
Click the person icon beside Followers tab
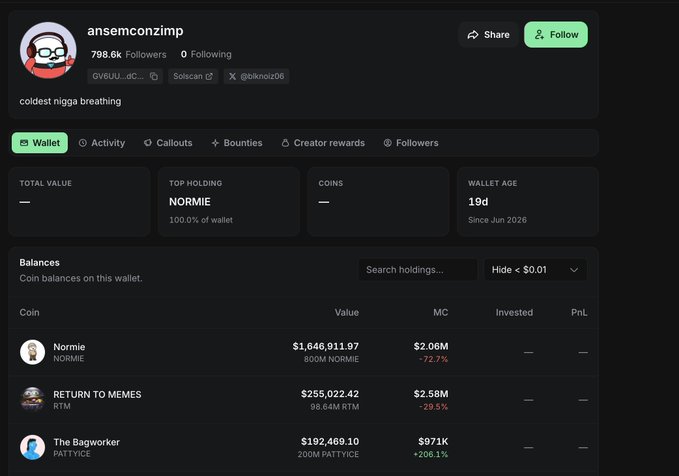[388, 143]
